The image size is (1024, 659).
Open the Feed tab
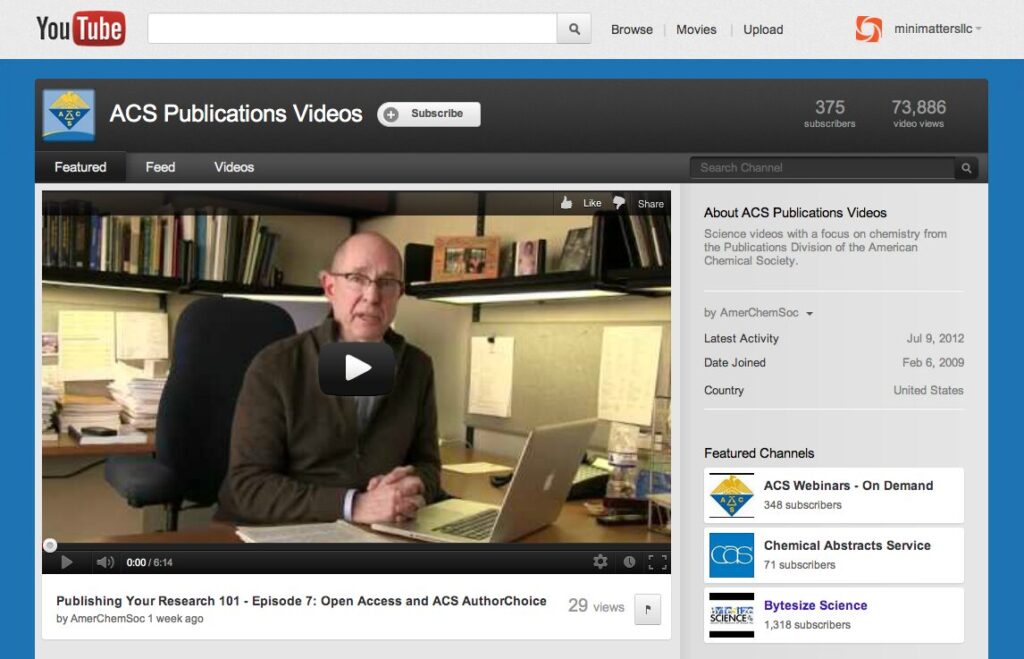click(160, 167)
